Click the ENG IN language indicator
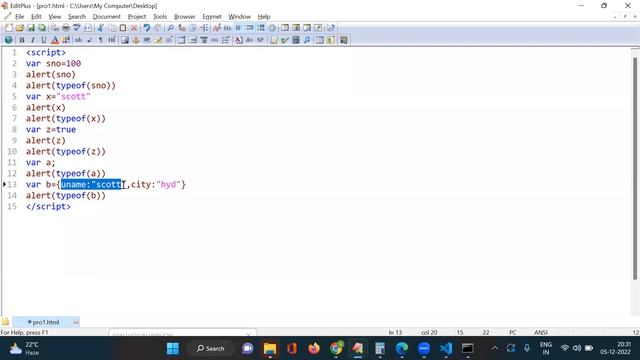Viewport: 640px width, 360px height. pos(546,348)
